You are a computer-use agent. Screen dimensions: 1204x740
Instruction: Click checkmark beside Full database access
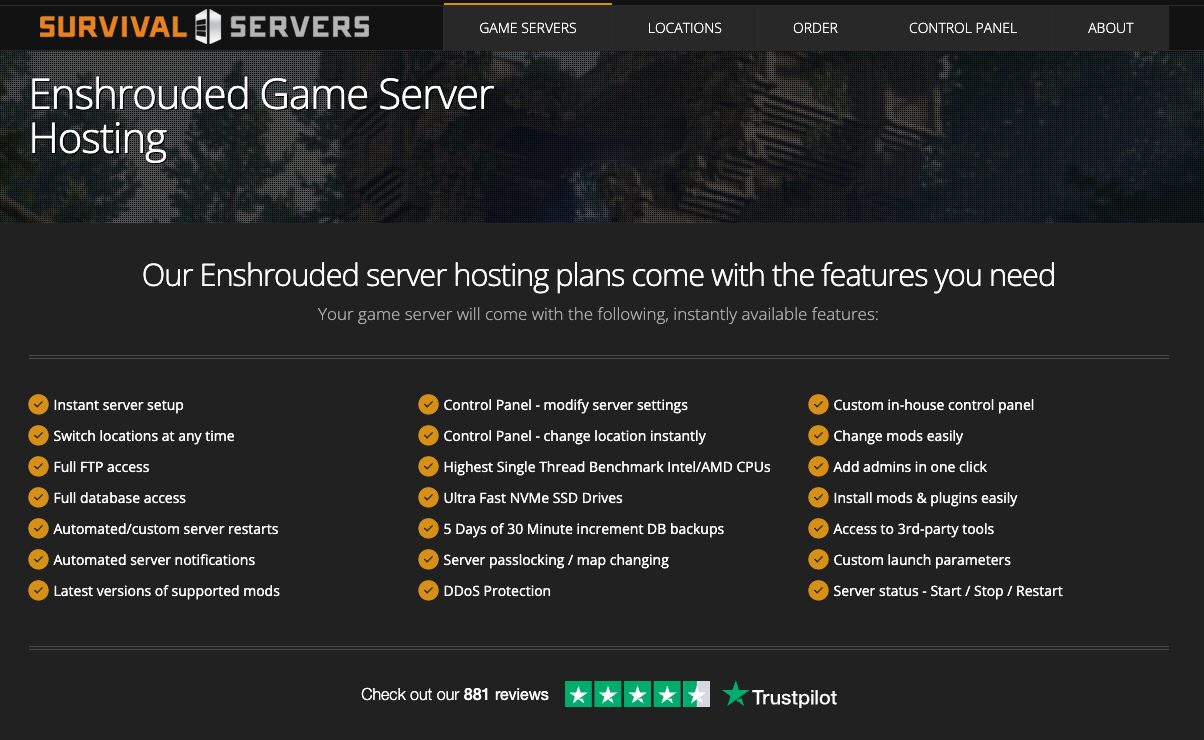tap(38, 497)
